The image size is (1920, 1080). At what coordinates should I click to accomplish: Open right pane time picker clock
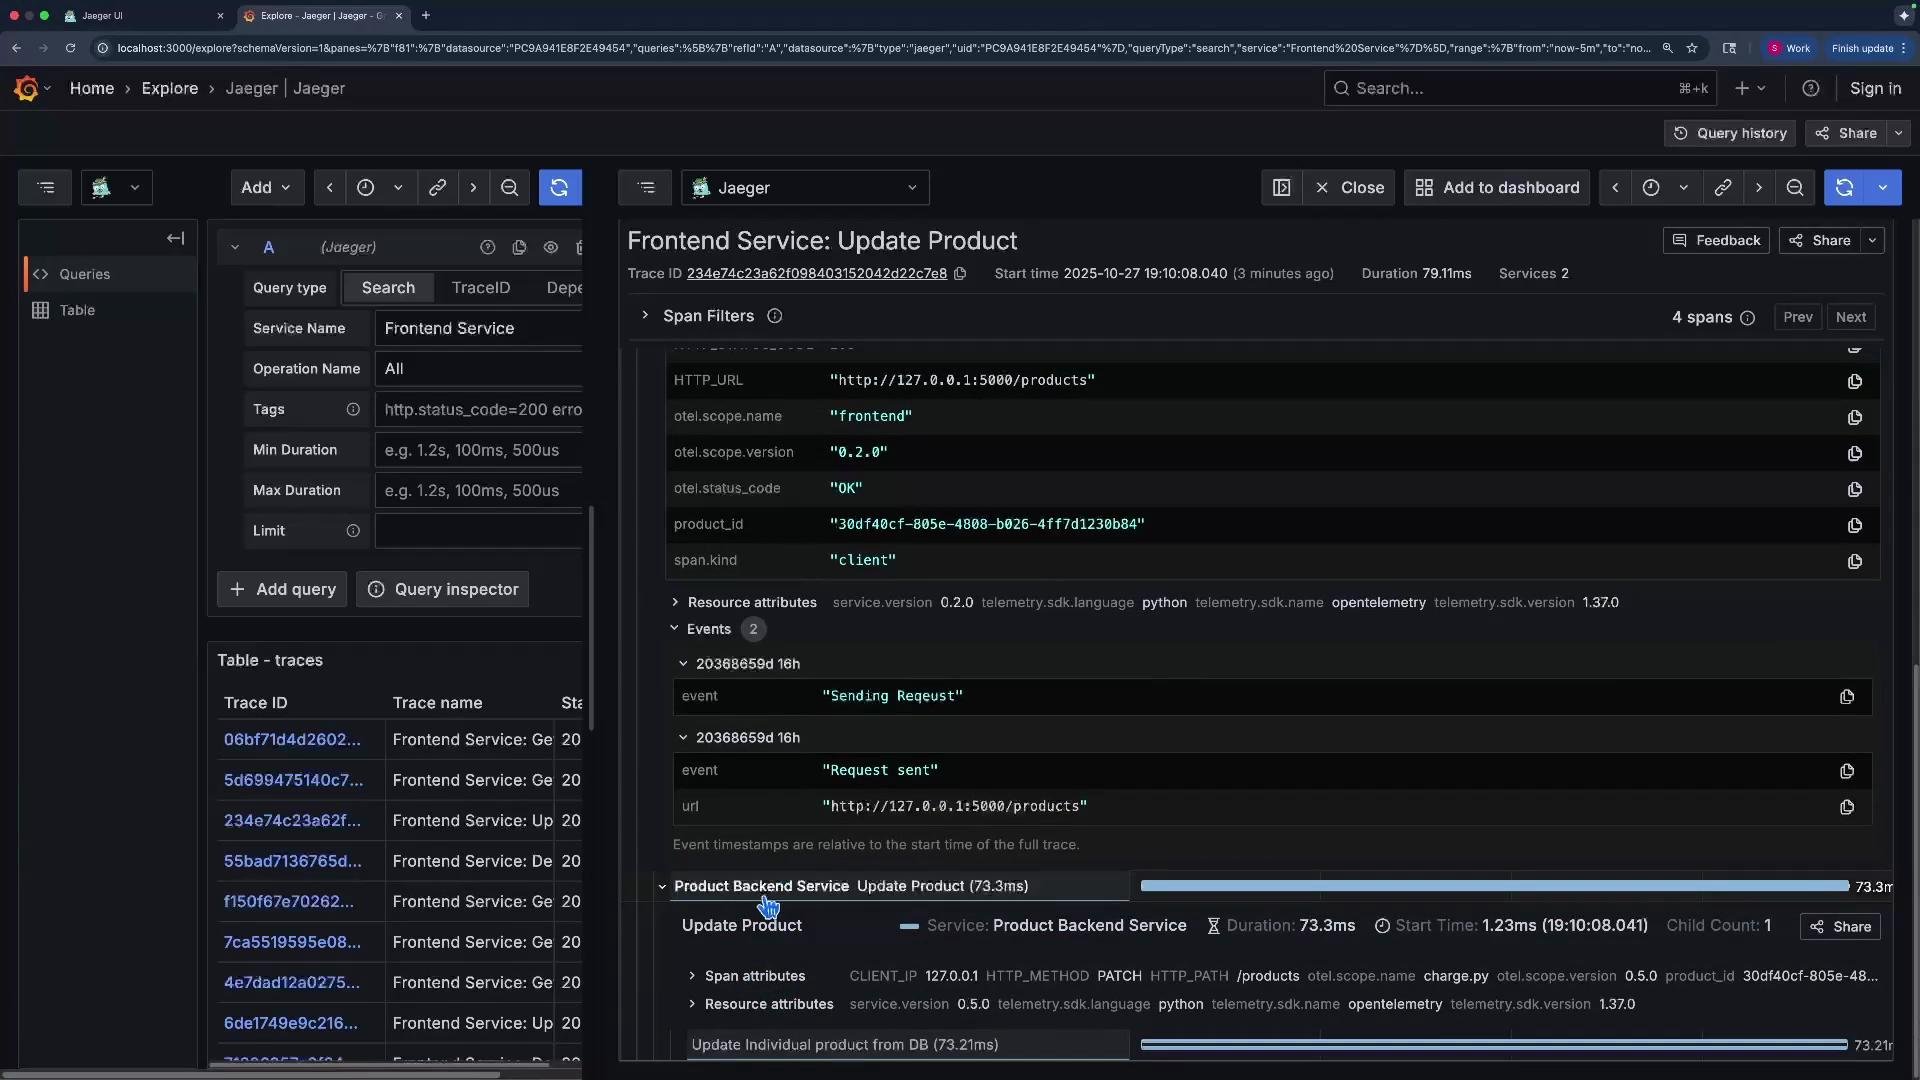(1651, 188)
